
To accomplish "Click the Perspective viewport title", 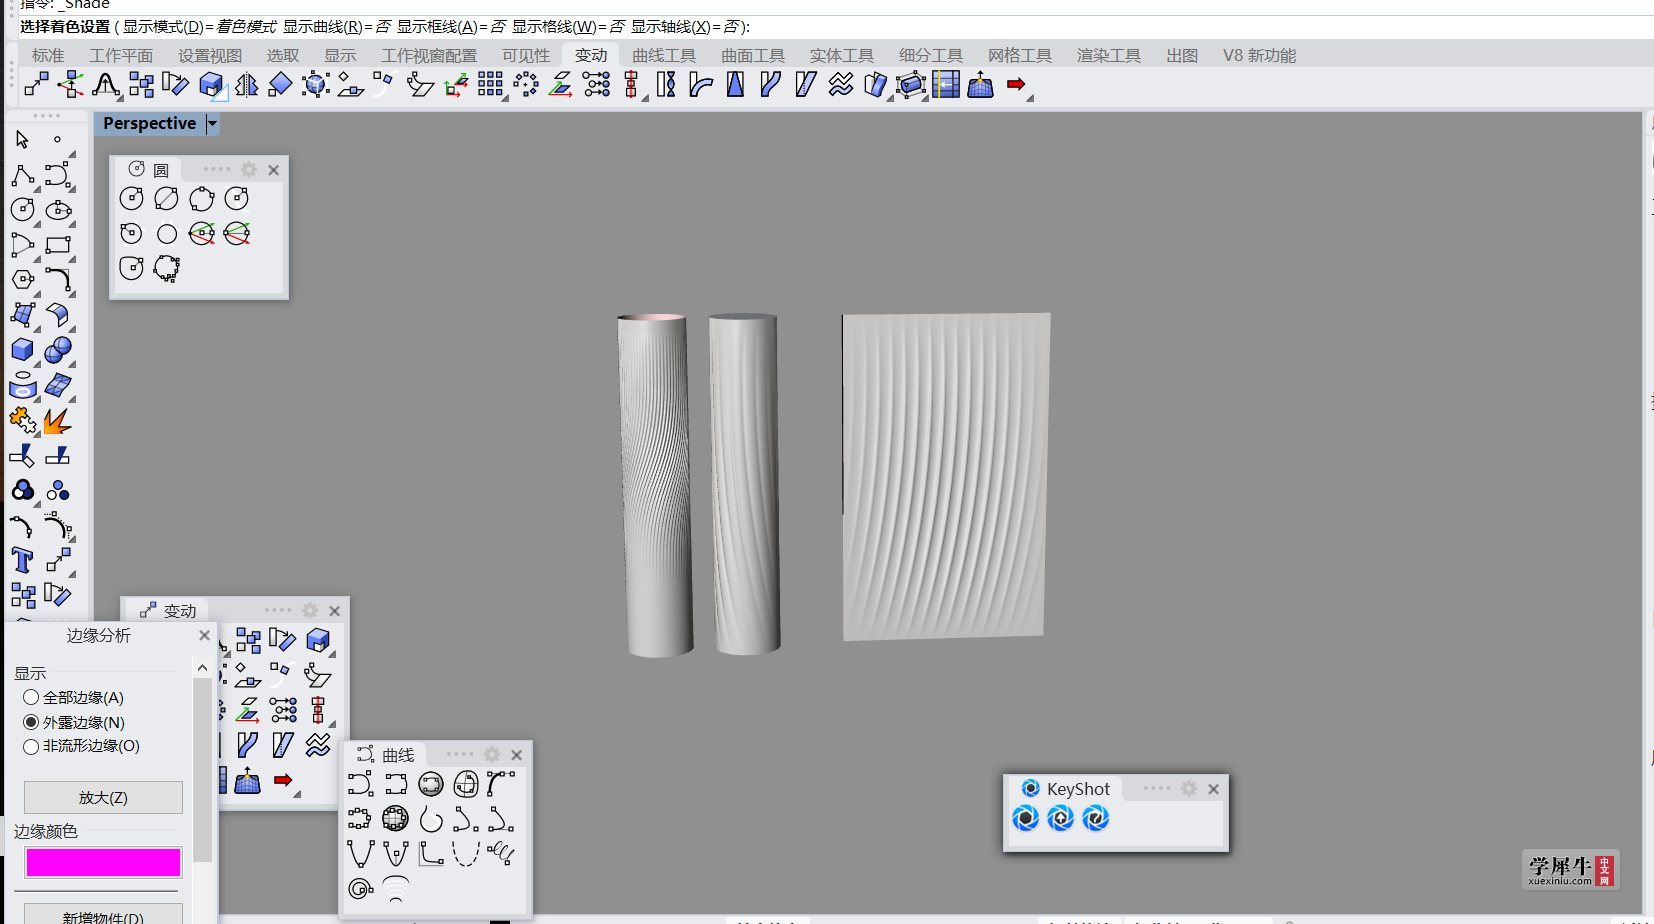I will pyautogui.click(x=150, y=123).
